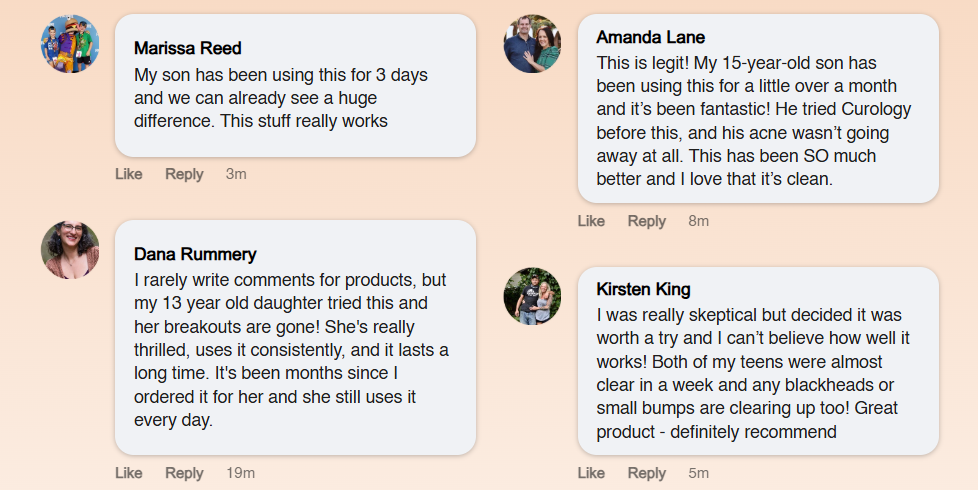Open Dana Rummery's profile name link
Image resolution: width=978 pixels, height=490 pixels.
[x=195, y=254]
